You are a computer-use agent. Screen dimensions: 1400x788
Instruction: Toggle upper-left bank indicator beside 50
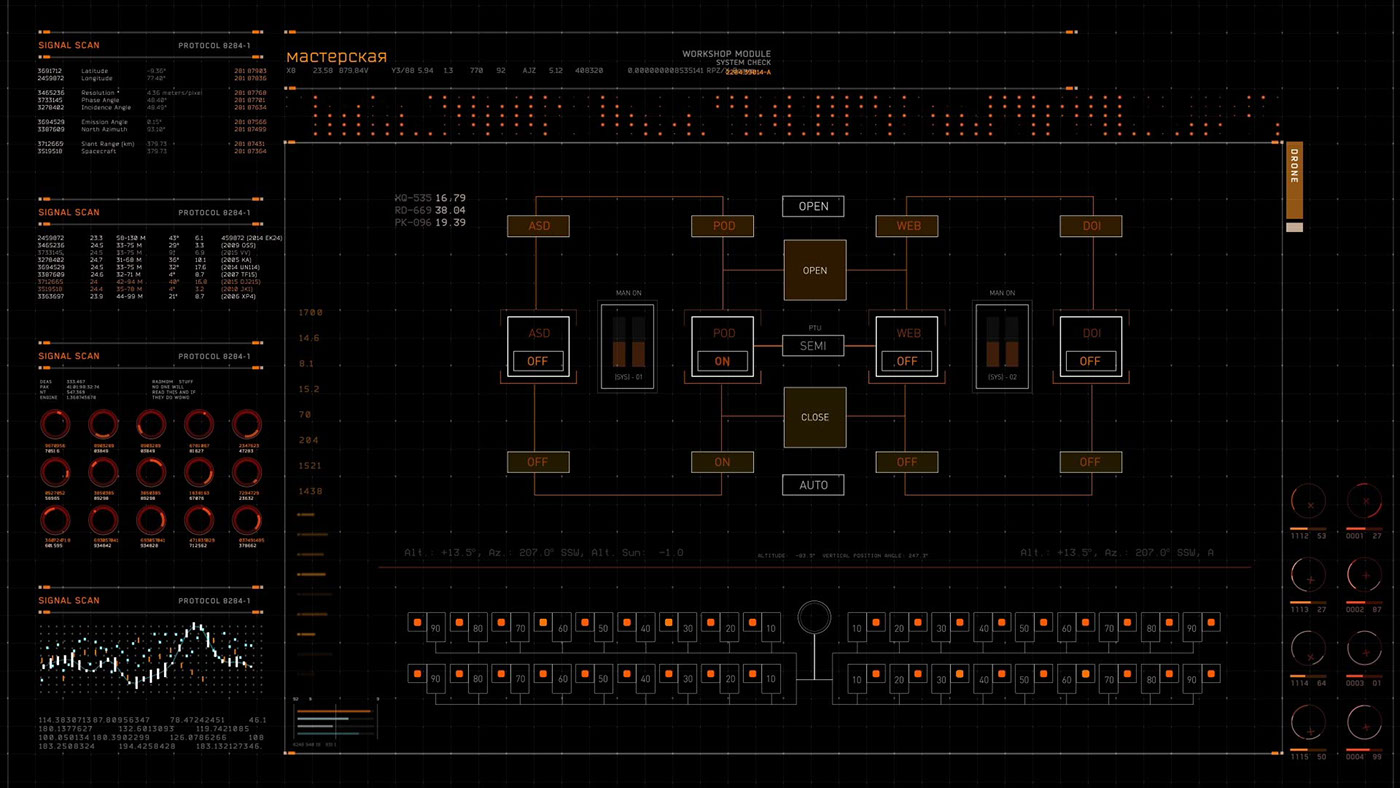pyautogui.click(x=586, y=622)
